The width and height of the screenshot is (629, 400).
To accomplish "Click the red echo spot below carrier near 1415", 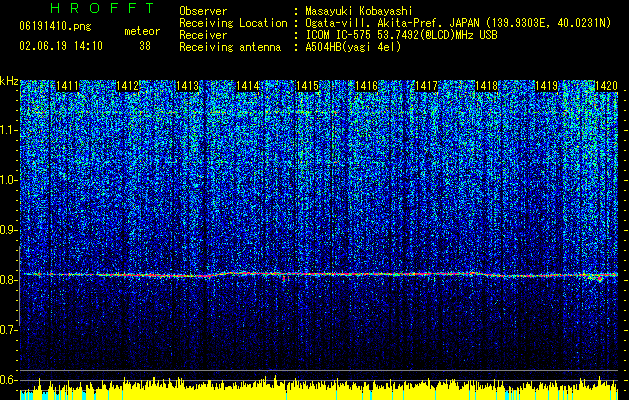I will tap(286, 278).
